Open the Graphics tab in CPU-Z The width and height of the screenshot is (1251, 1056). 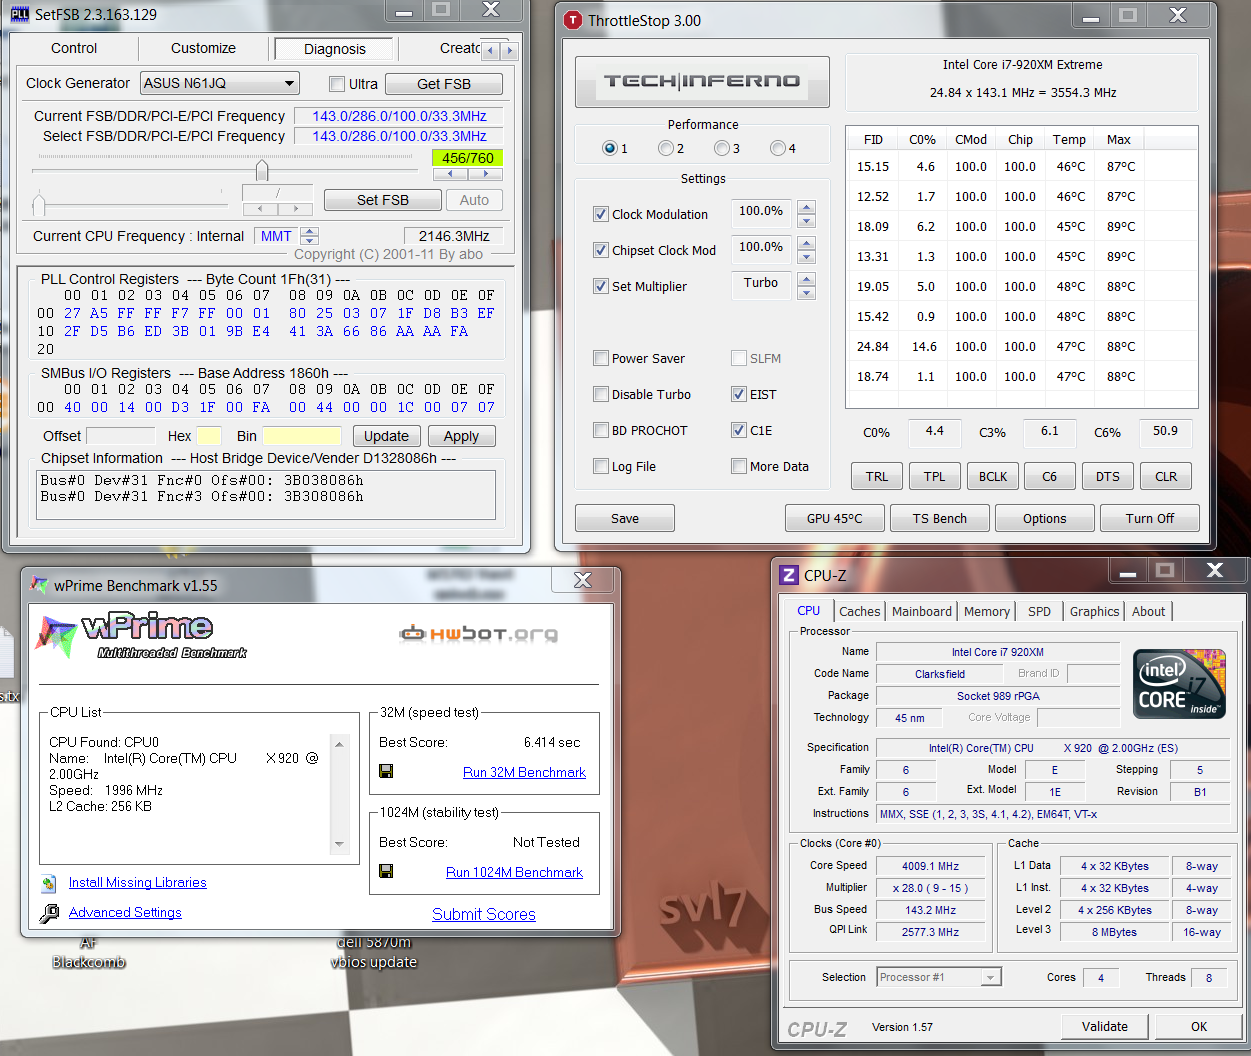(x=1094, y=611)
